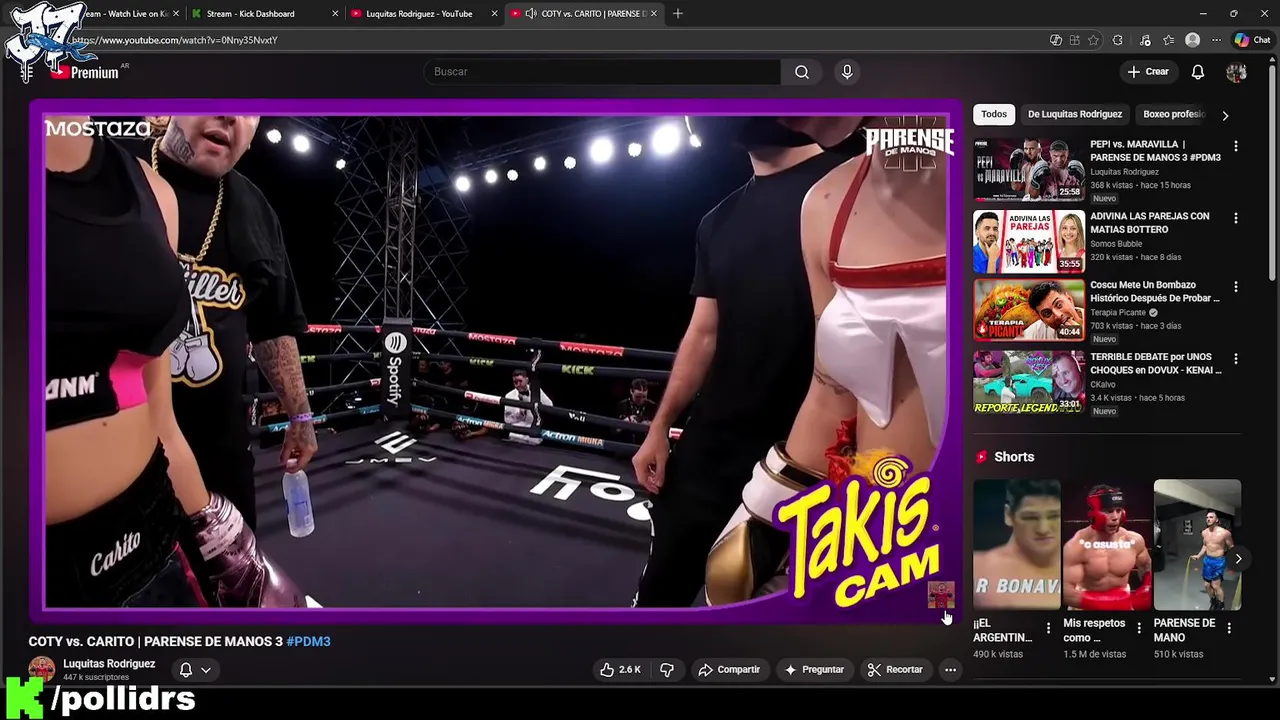Expand notification options chevron beside bell

tap(206, 670)
